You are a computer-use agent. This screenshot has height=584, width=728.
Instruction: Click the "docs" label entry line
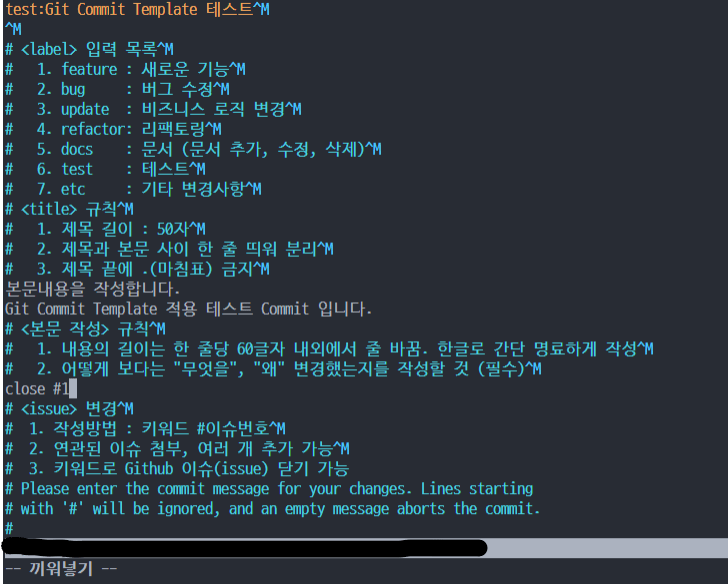click(x=193, y=149)
